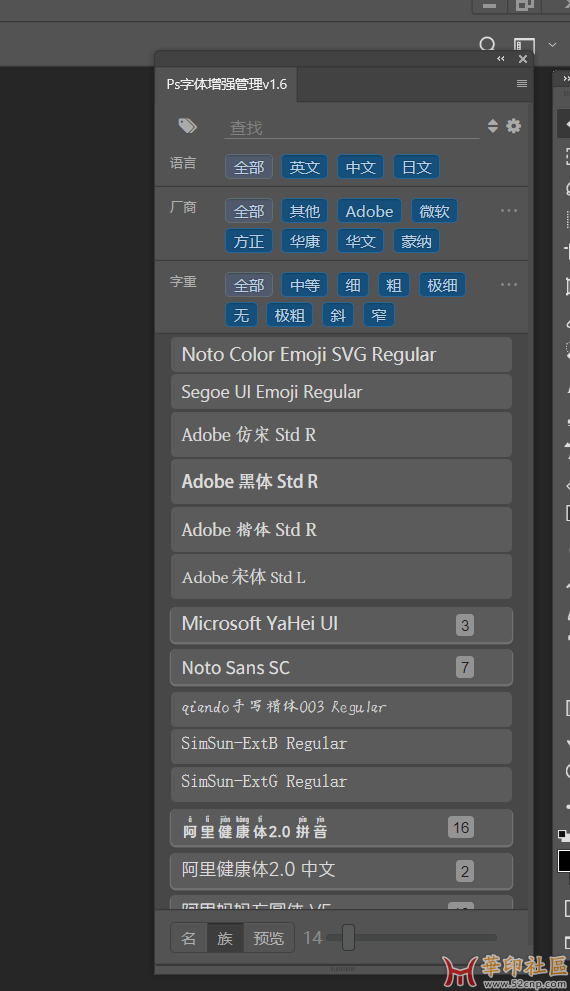Toggle the 中文 language filter
This screenshot has width=570, height=991.
pos(360,167)
